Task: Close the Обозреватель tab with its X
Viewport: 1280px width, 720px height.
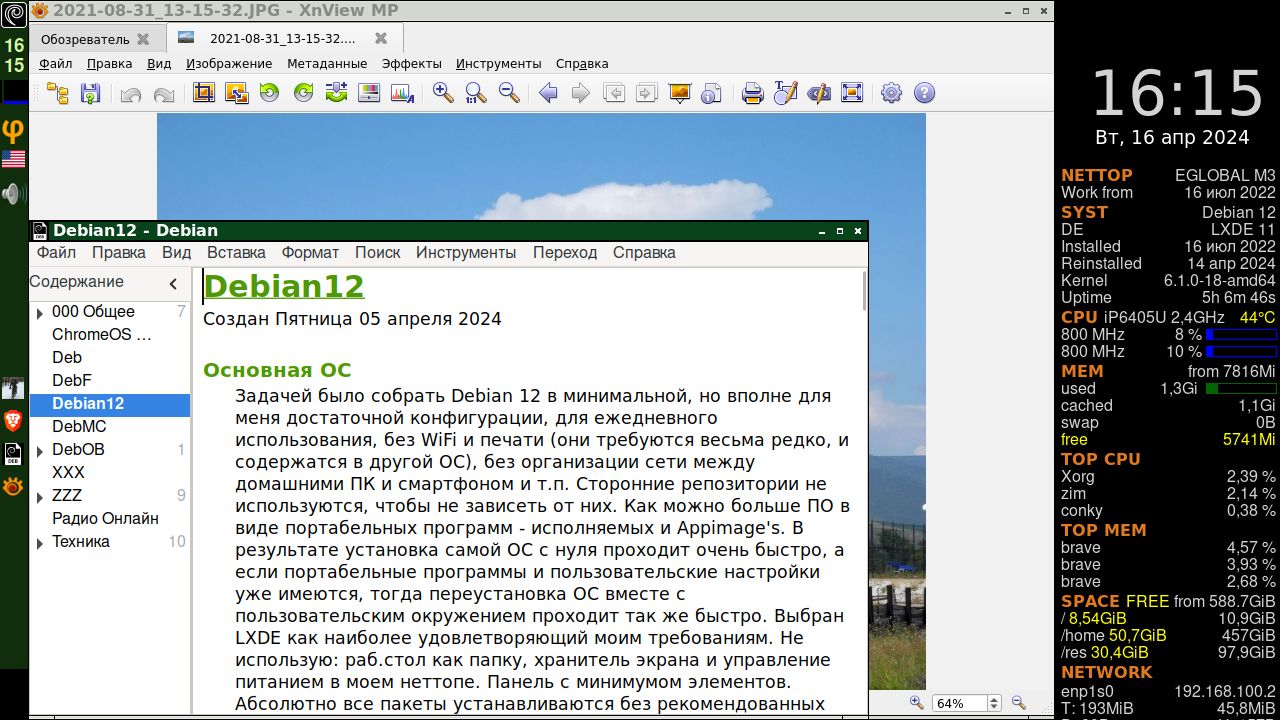Action: 143,39
